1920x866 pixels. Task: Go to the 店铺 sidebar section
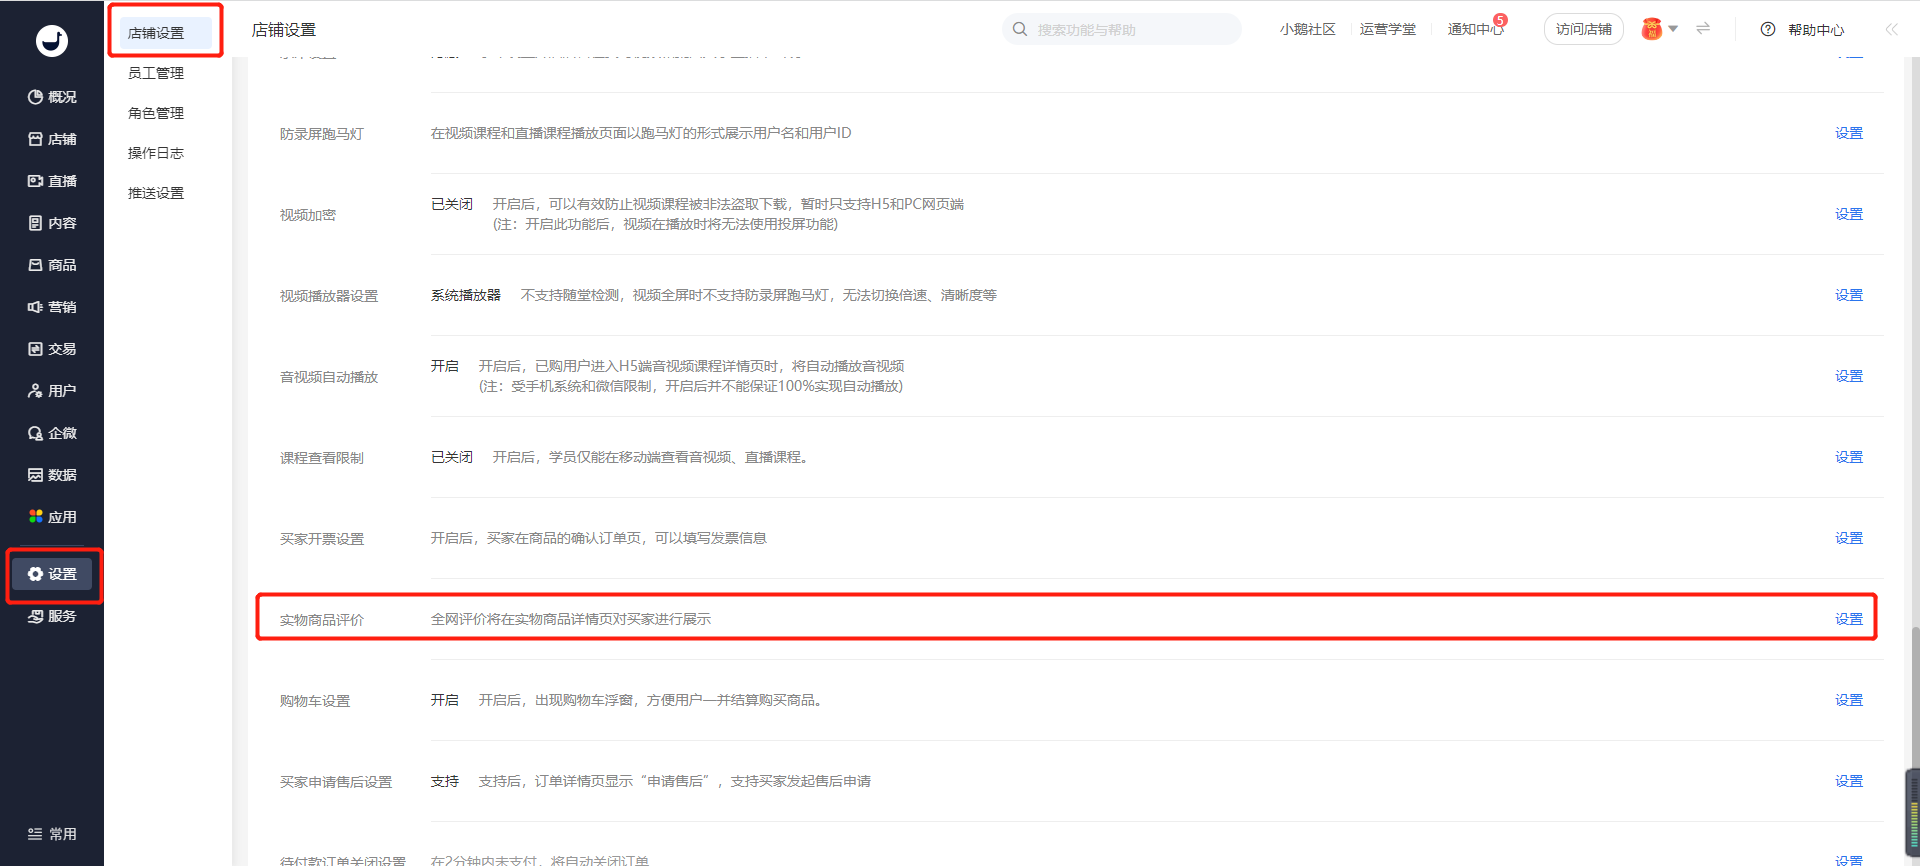[52, 139]
